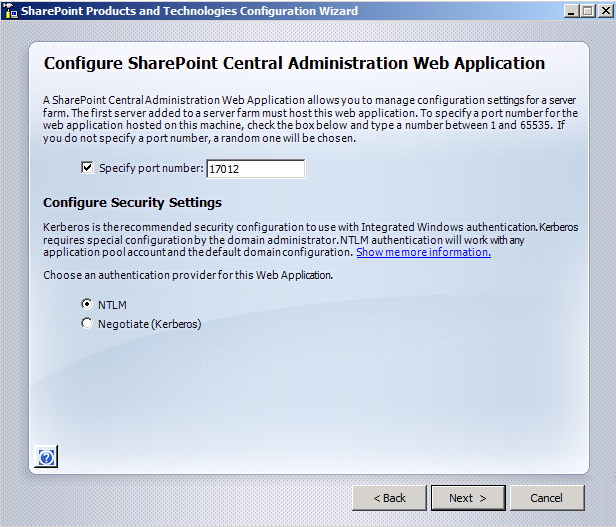Uncheck the Specify port number checkbox
This screenshot has height=527, width=616.
pos(87,168)
